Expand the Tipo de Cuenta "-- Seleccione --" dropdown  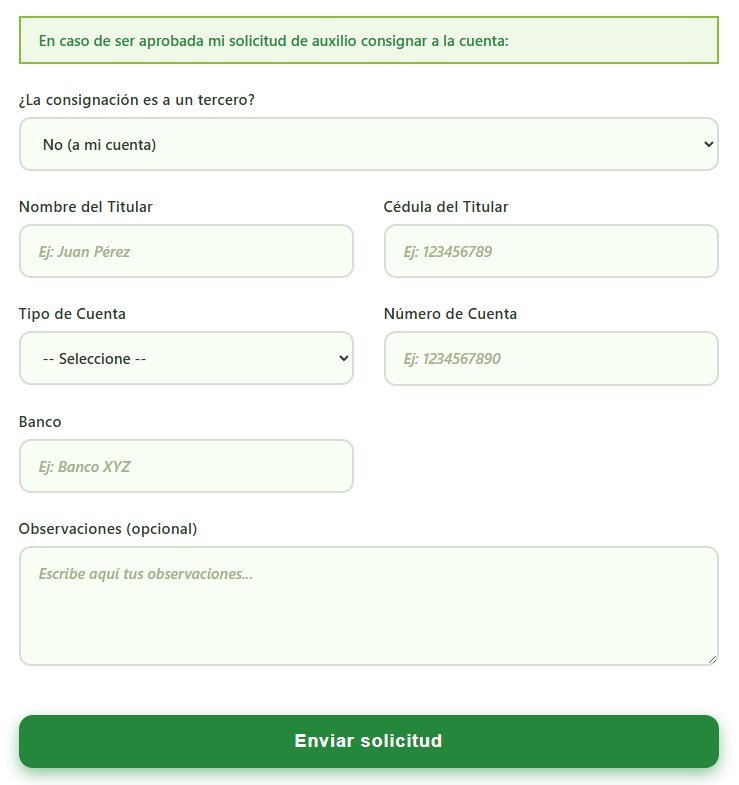[186, 358]
